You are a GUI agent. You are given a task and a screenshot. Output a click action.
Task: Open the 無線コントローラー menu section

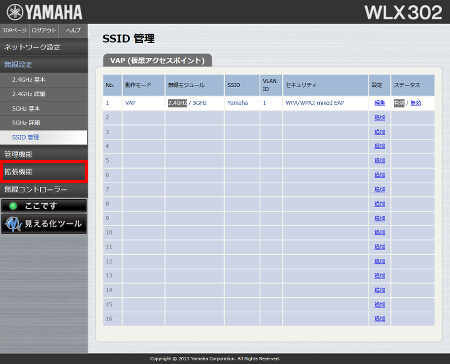[44, 189]
